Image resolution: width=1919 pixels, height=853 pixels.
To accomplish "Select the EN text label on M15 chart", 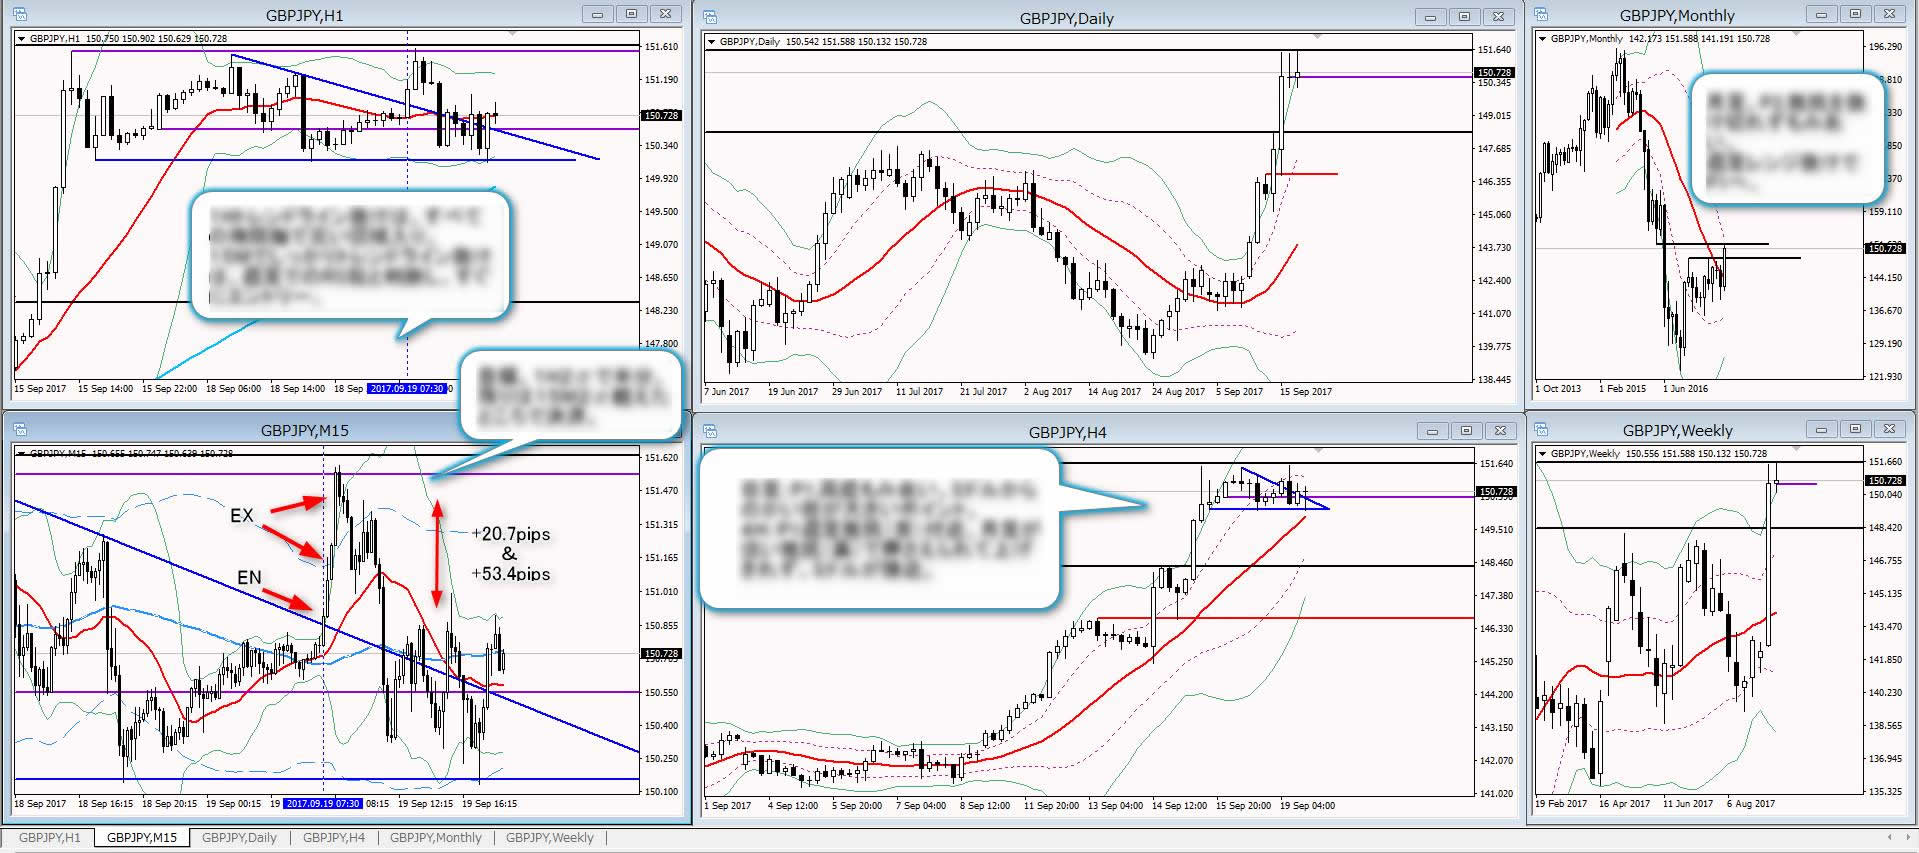I will click(249, 577).
